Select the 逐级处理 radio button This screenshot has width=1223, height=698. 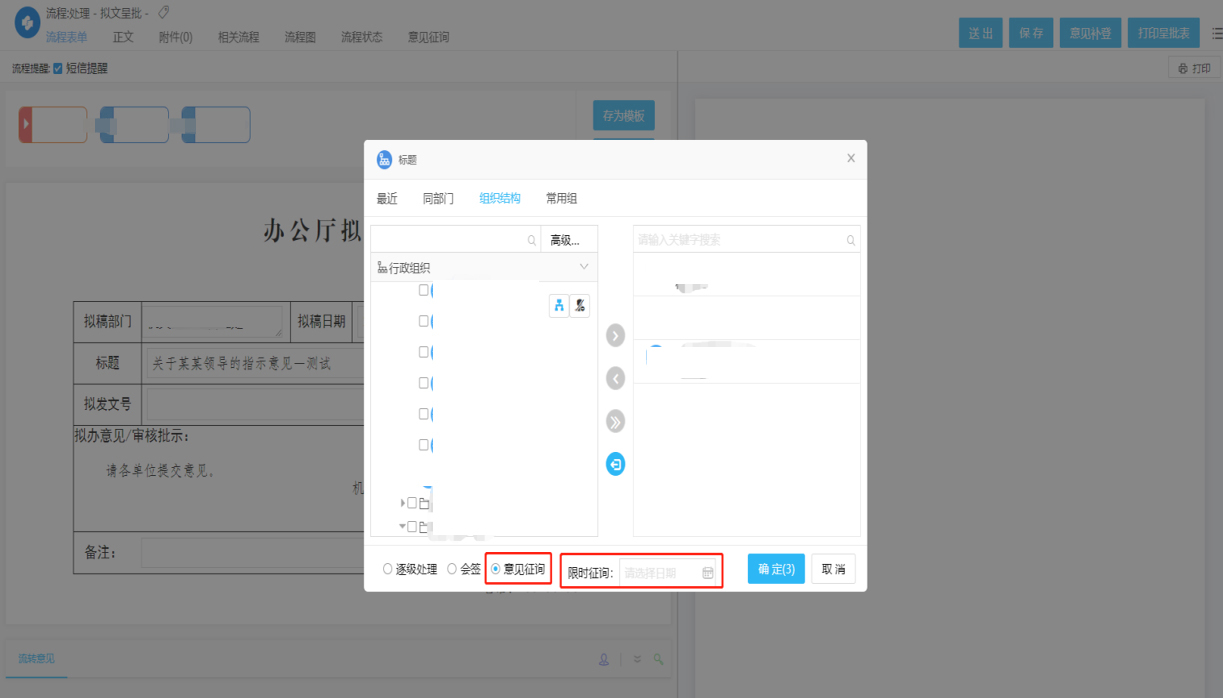click(x=388, y=569)
